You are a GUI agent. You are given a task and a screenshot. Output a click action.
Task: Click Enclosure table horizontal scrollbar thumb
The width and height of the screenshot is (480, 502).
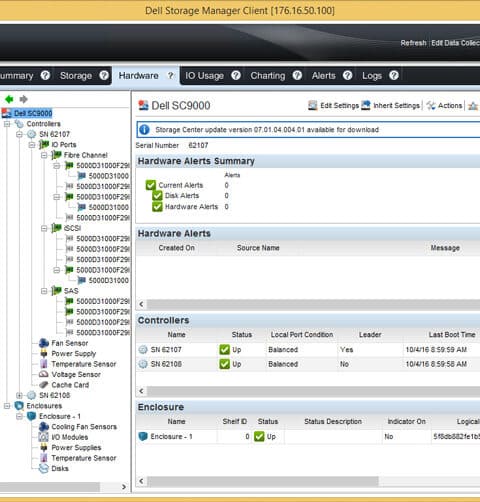click(263, 481)
